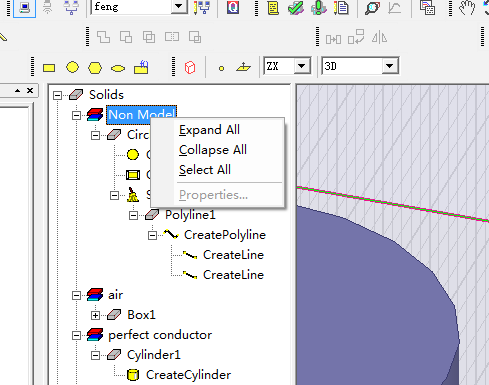This screenshot has width=489, height=385.
Task: Open the 3D movement mode dropdown
Action: point(390,66)
